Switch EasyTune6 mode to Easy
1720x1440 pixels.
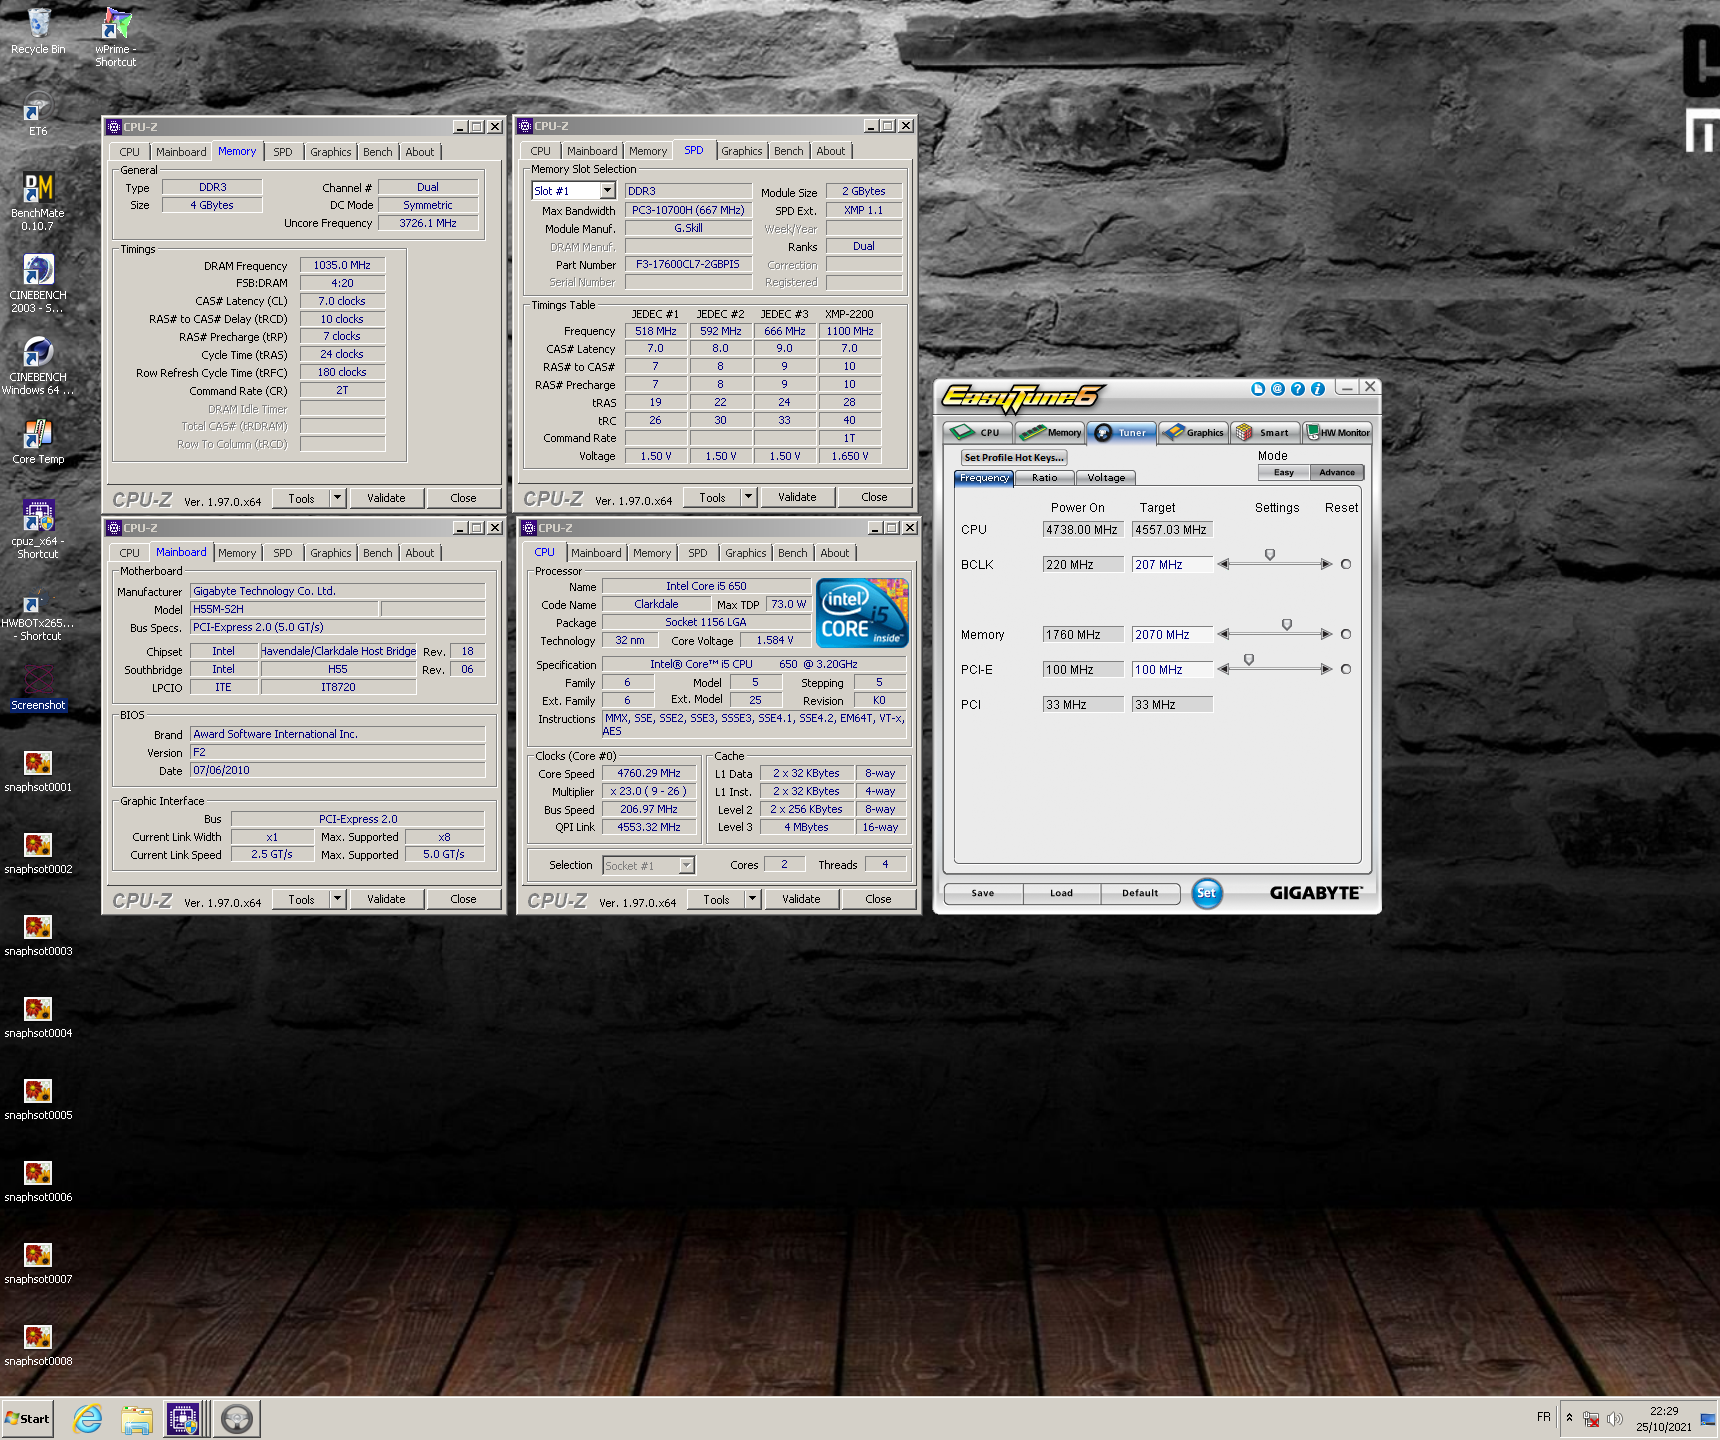(1284, 472)
